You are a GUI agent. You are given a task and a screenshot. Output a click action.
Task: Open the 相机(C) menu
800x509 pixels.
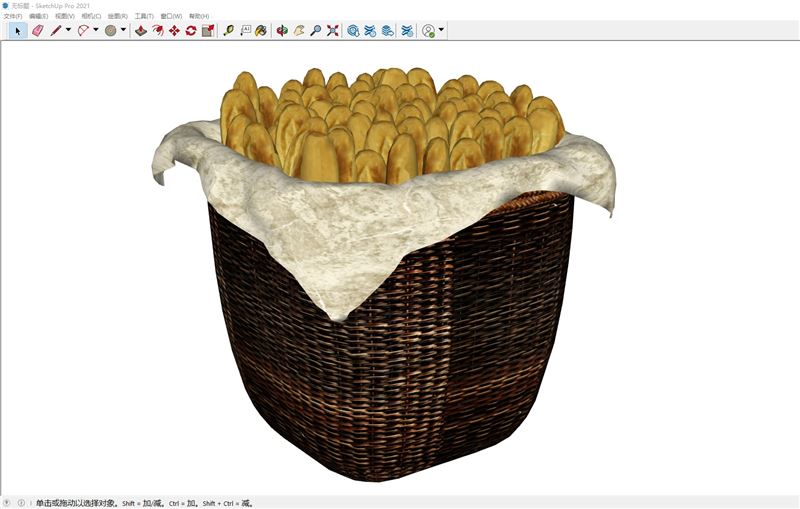coord(91,16)
